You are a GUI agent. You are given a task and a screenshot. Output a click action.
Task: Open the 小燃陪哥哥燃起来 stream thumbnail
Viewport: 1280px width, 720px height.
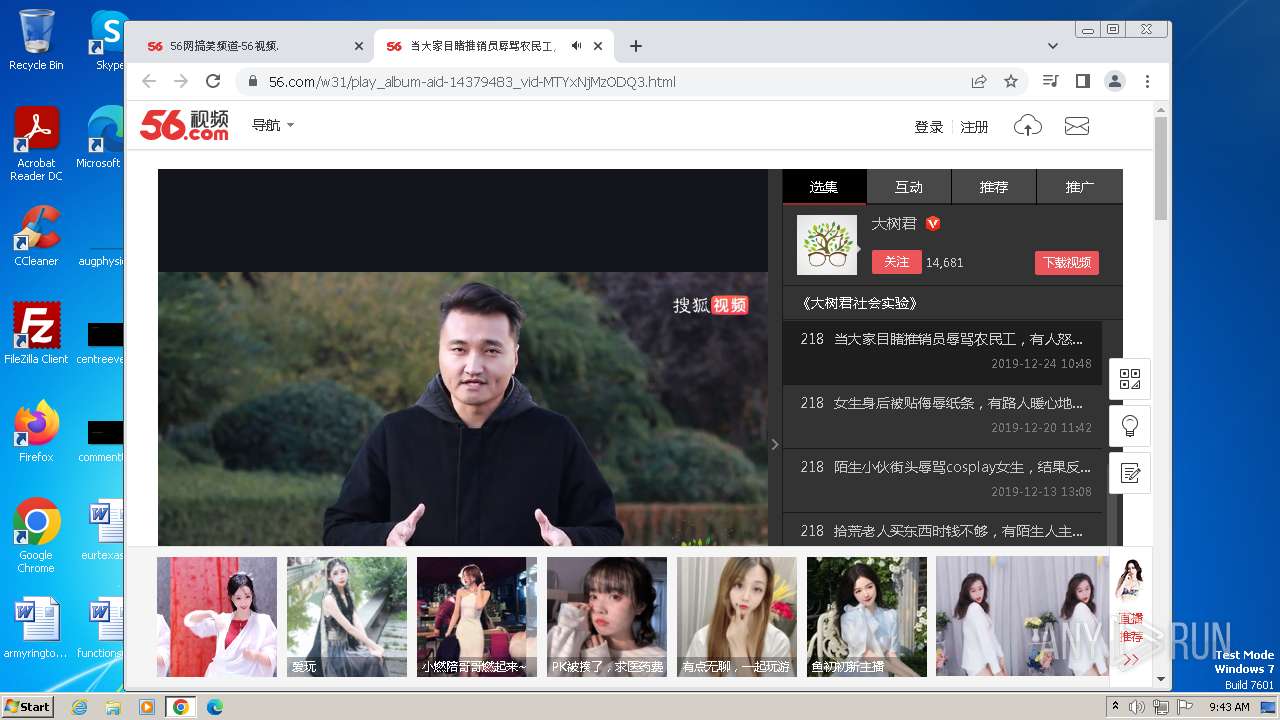(477, 617)
